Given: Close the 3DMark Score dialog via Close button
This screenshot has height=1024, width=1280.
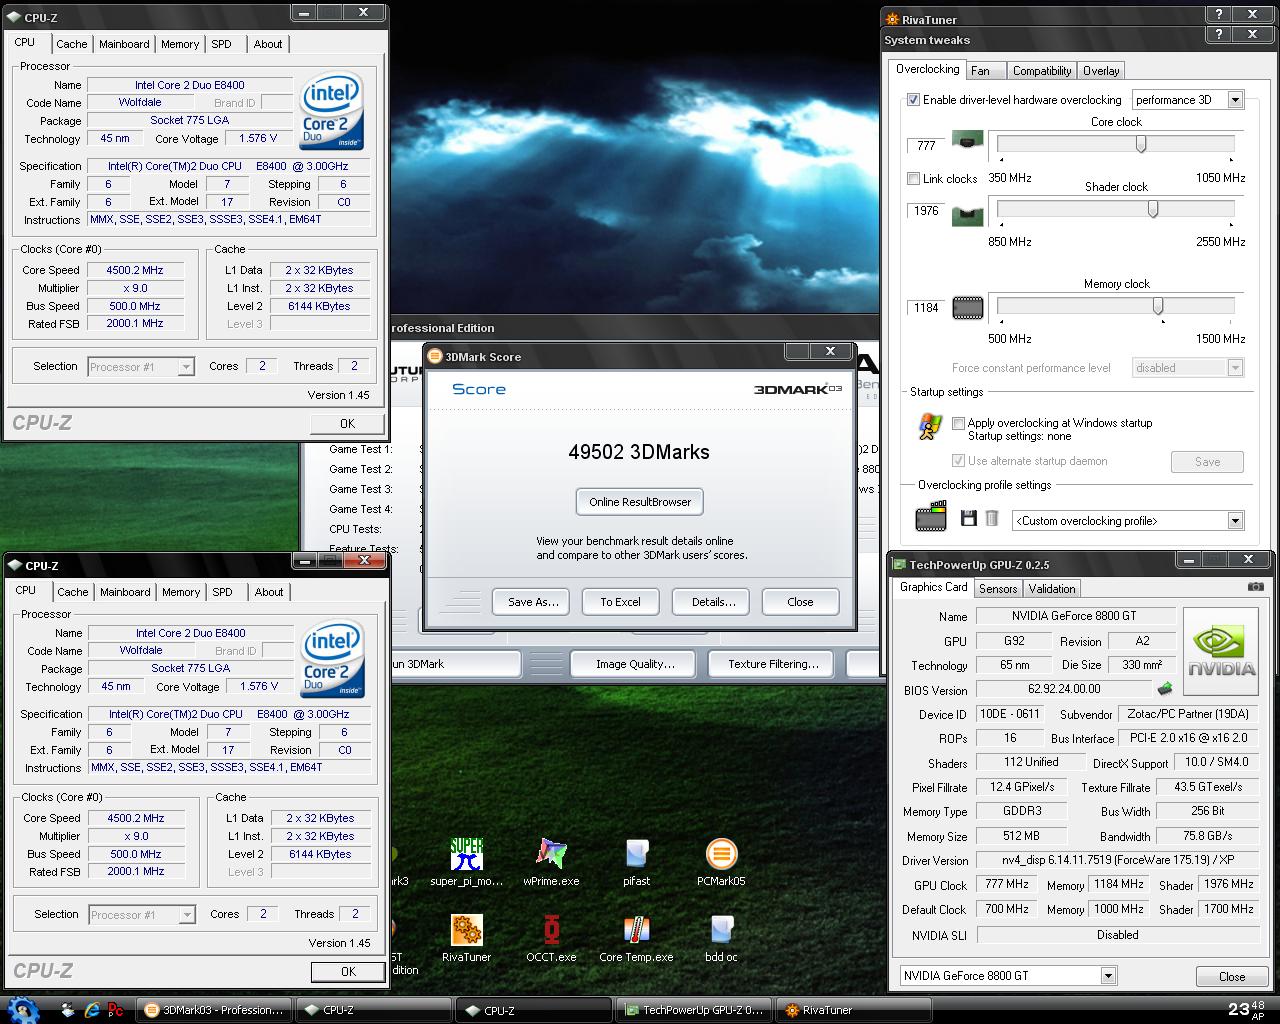Looking at the screenshot, I should pyautogui.click(x=800, y=602).
